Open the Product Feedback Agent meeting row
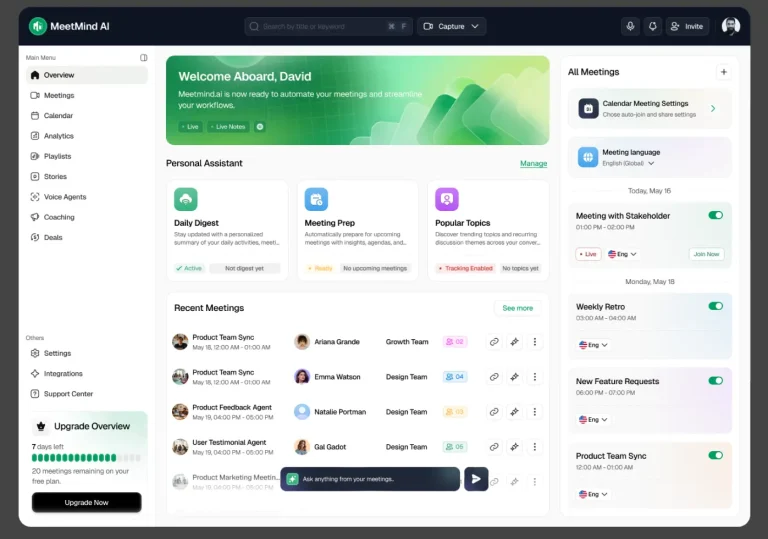This screenshot has width=768, height=539. [x=358, y=412]
